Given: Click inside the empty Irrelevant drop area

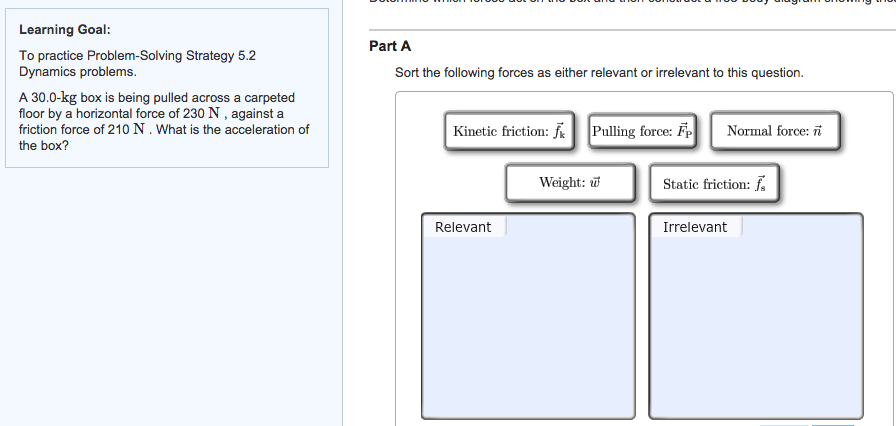Looking at the screenshot, I should [x=755, y=325].
